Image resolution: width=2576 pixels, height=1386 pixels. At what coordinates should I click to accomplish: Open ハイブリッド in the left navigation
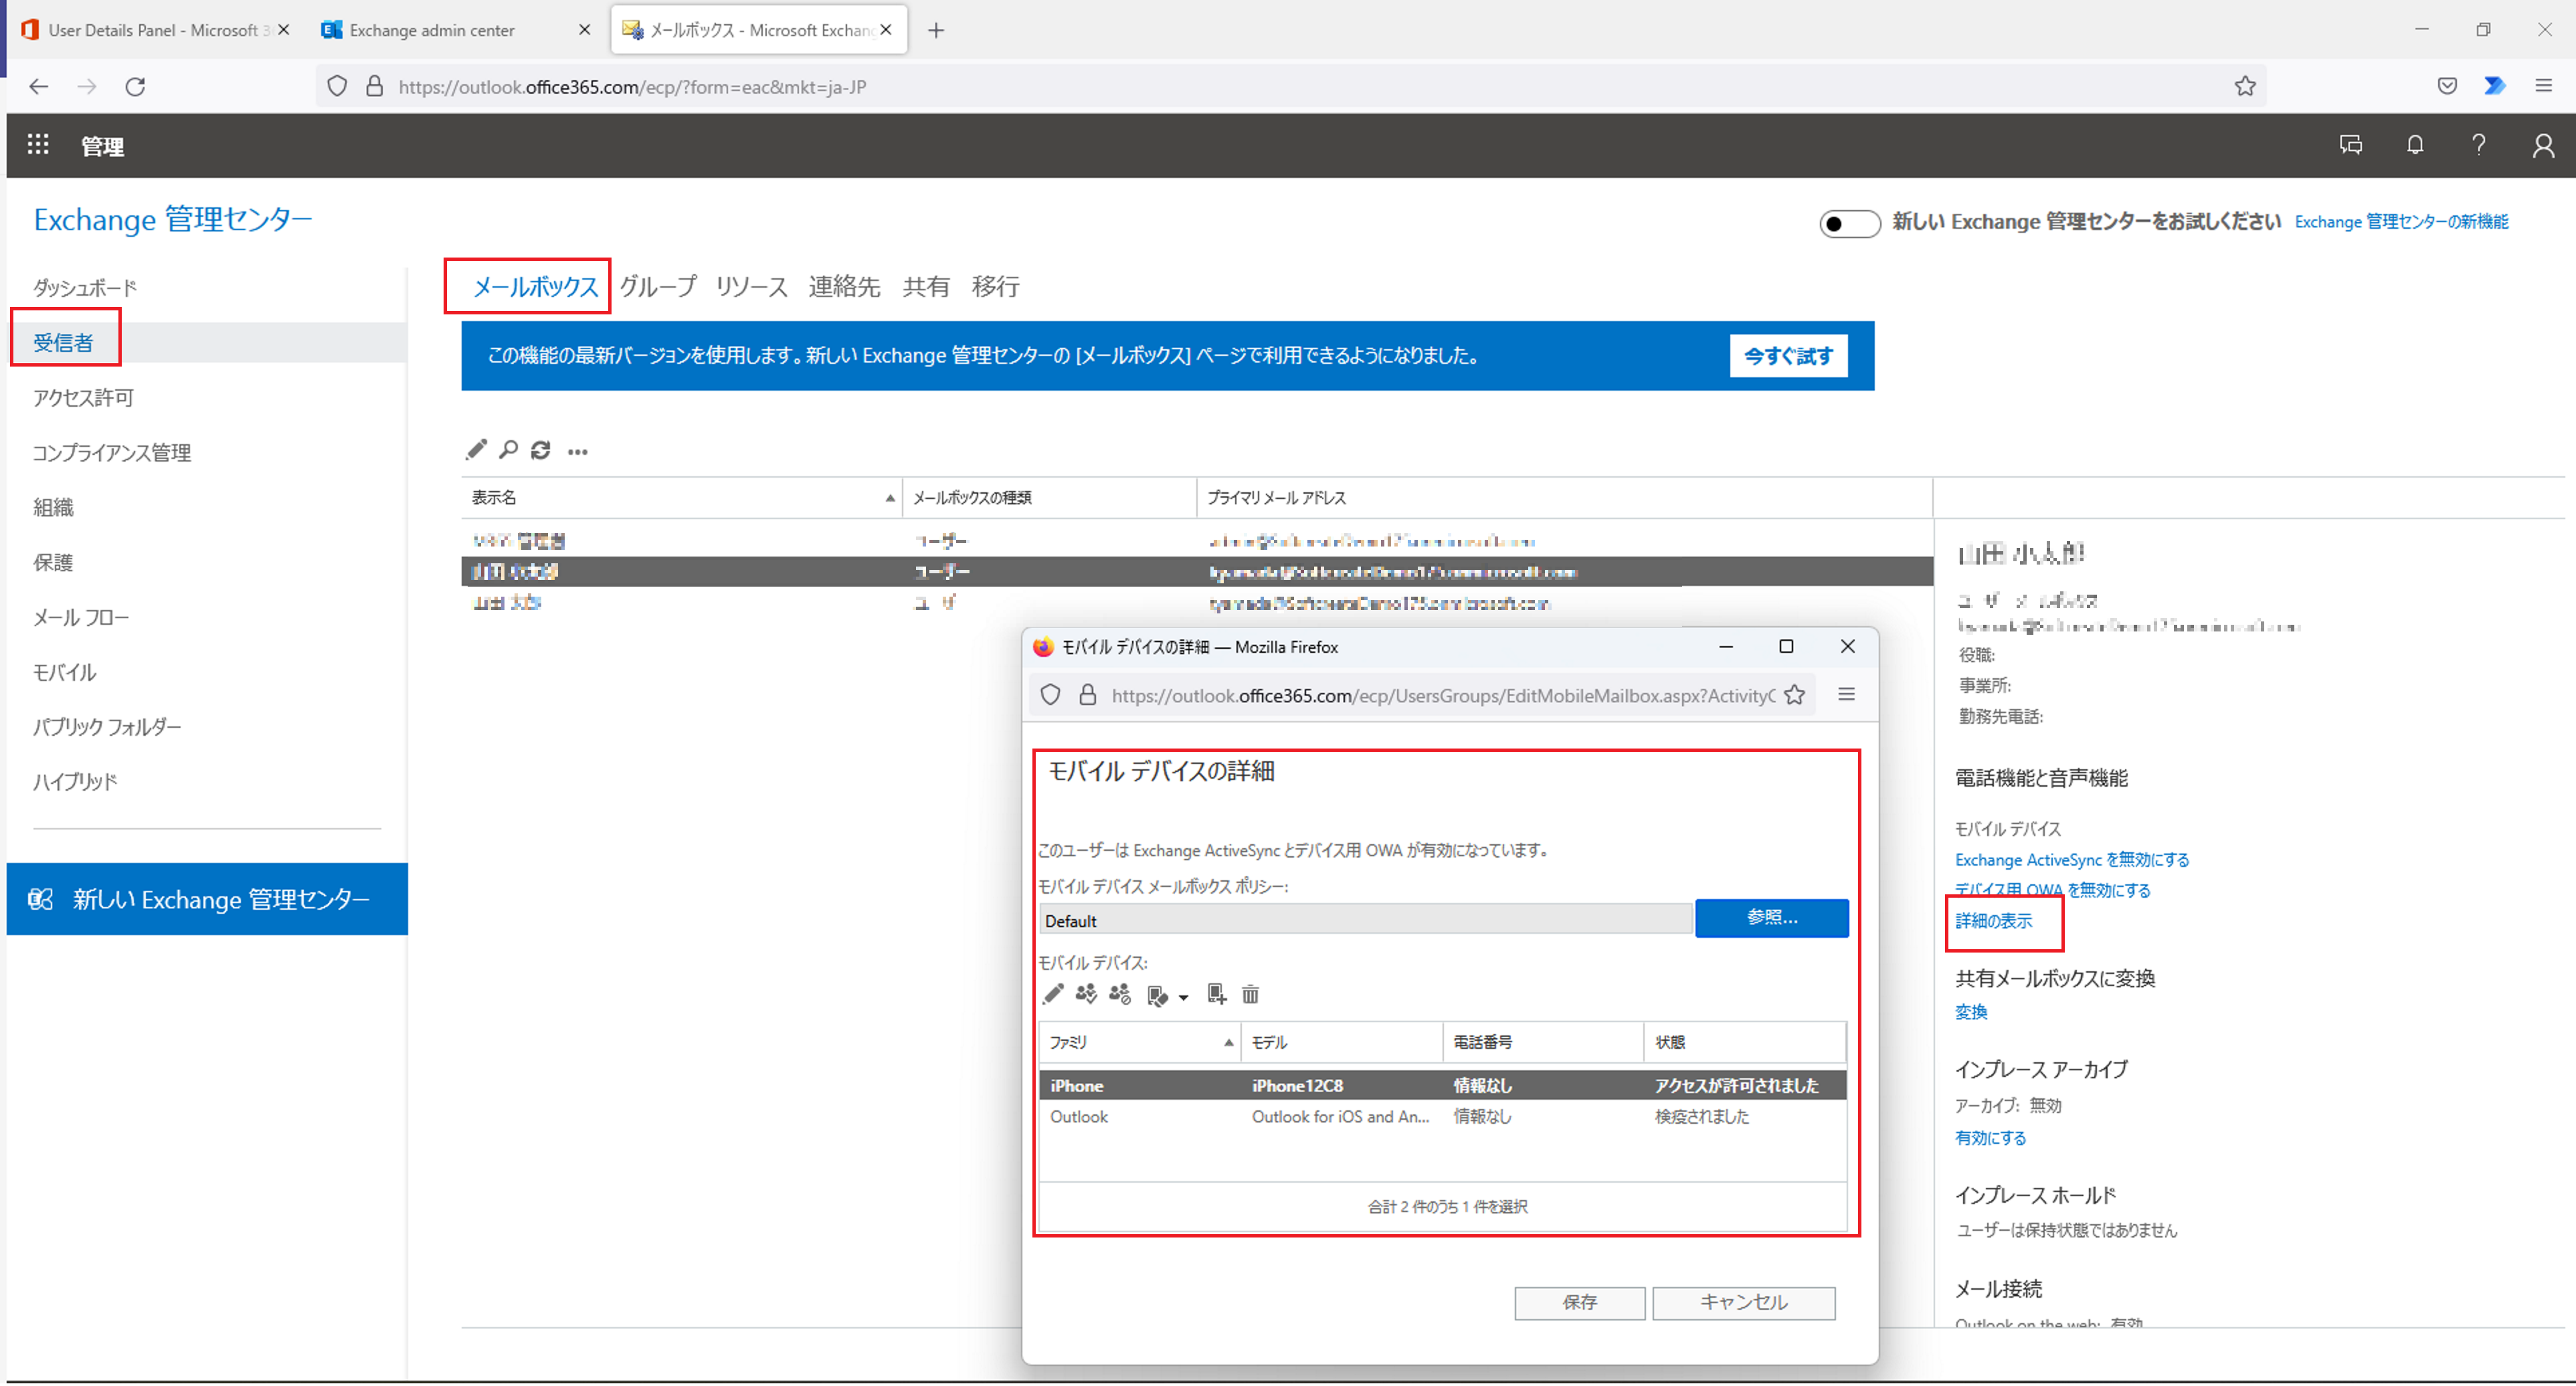(75, 781)
